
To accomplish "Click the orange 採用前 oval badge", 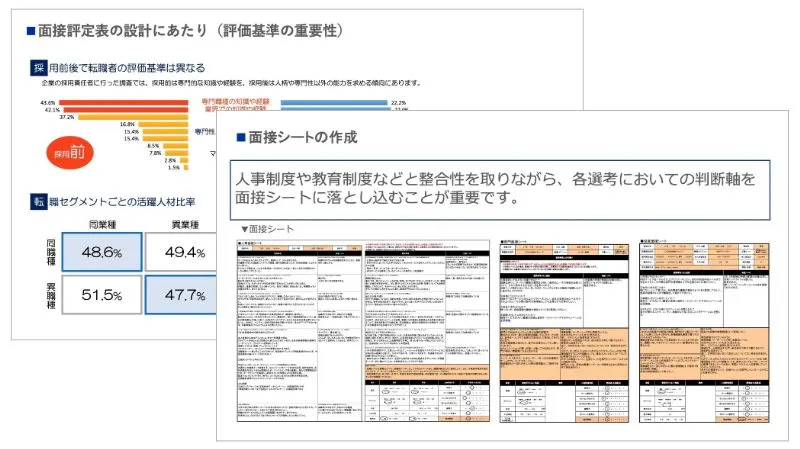I will [70, 153].
